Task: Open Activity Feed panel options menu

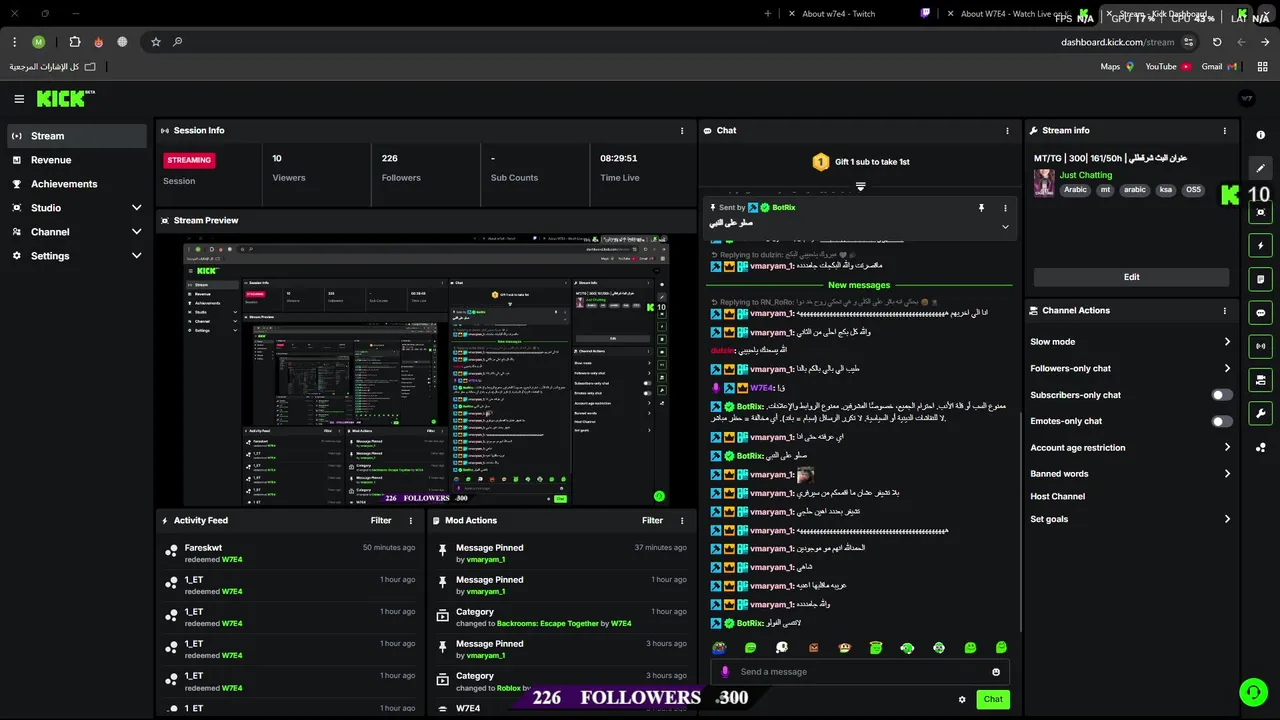Action: [410, 521]
